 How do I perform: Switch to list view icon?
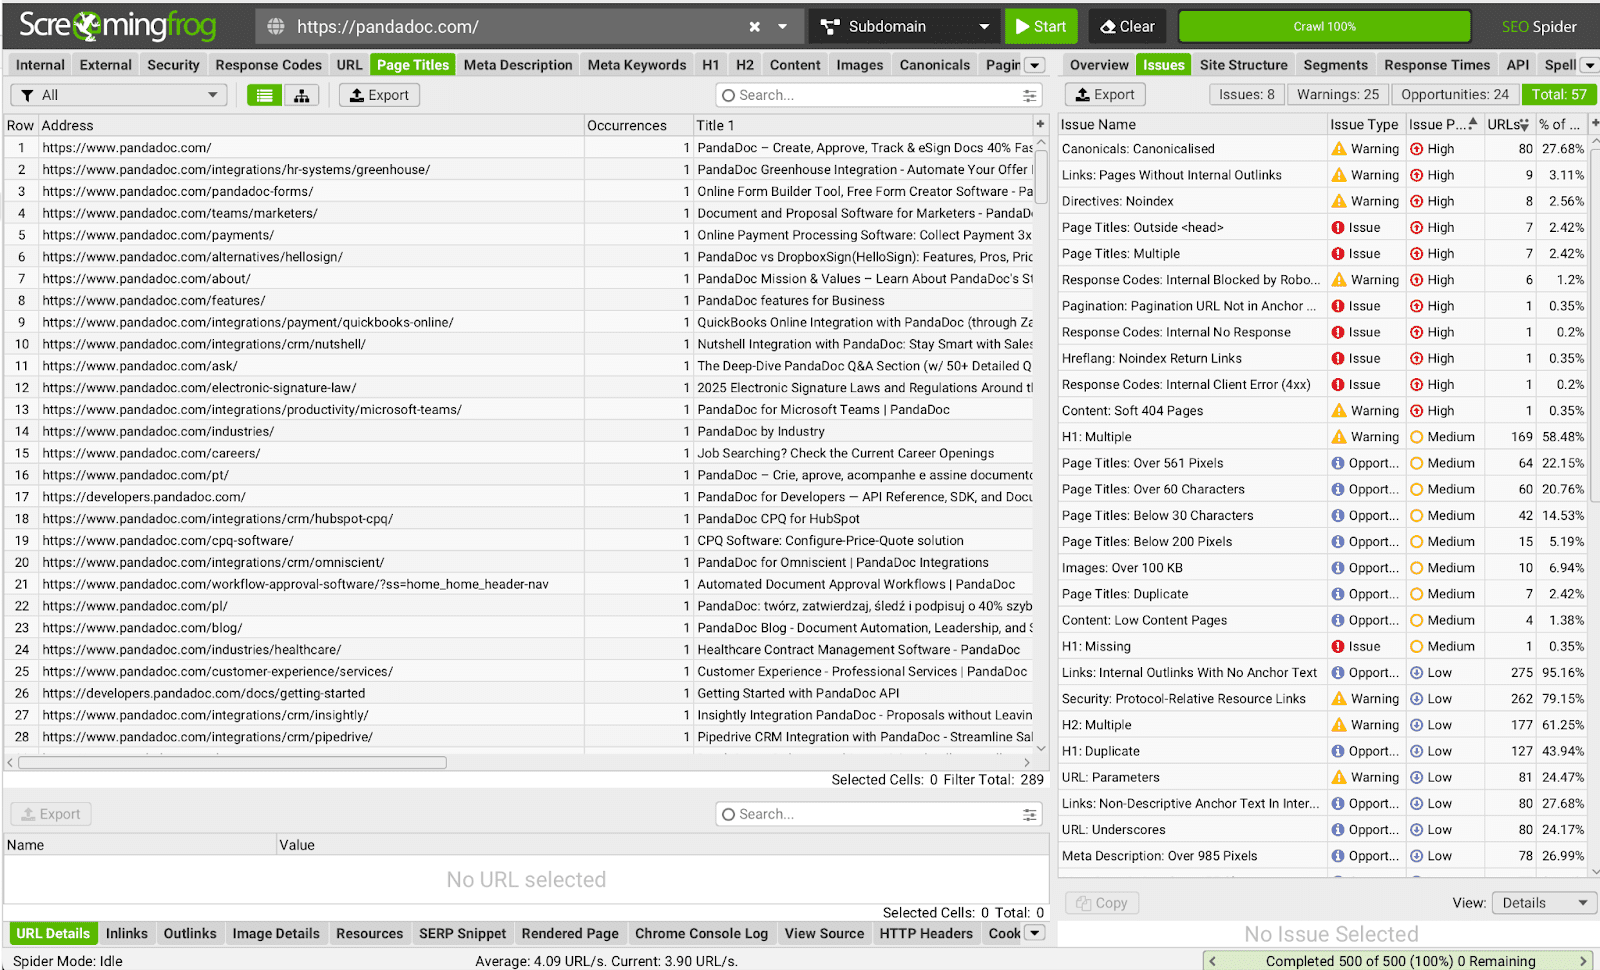click(264, 95)
